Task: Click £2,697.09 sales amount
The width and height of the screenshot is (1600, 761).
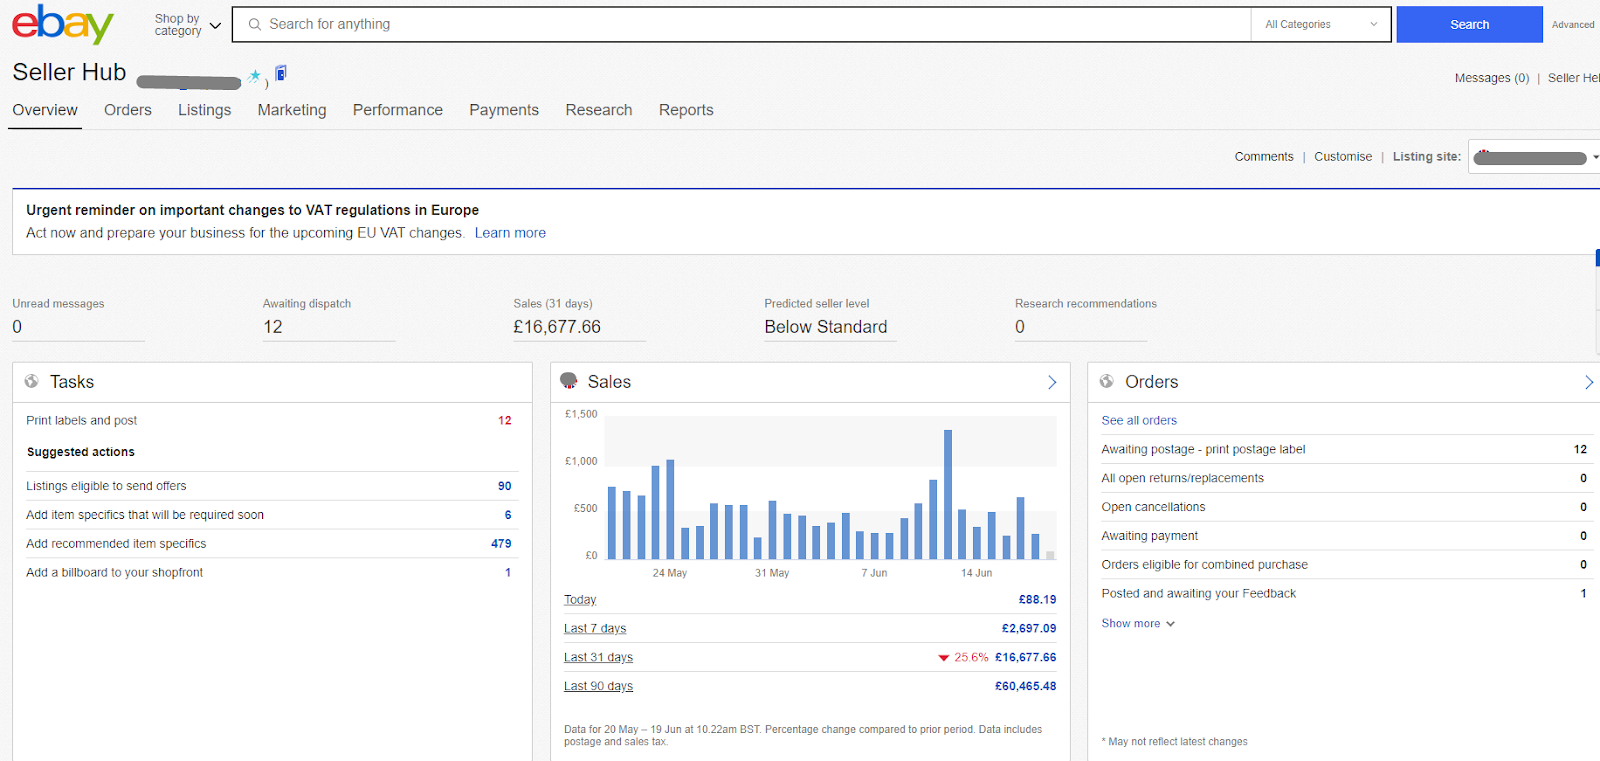Action: pos(1029,629)
